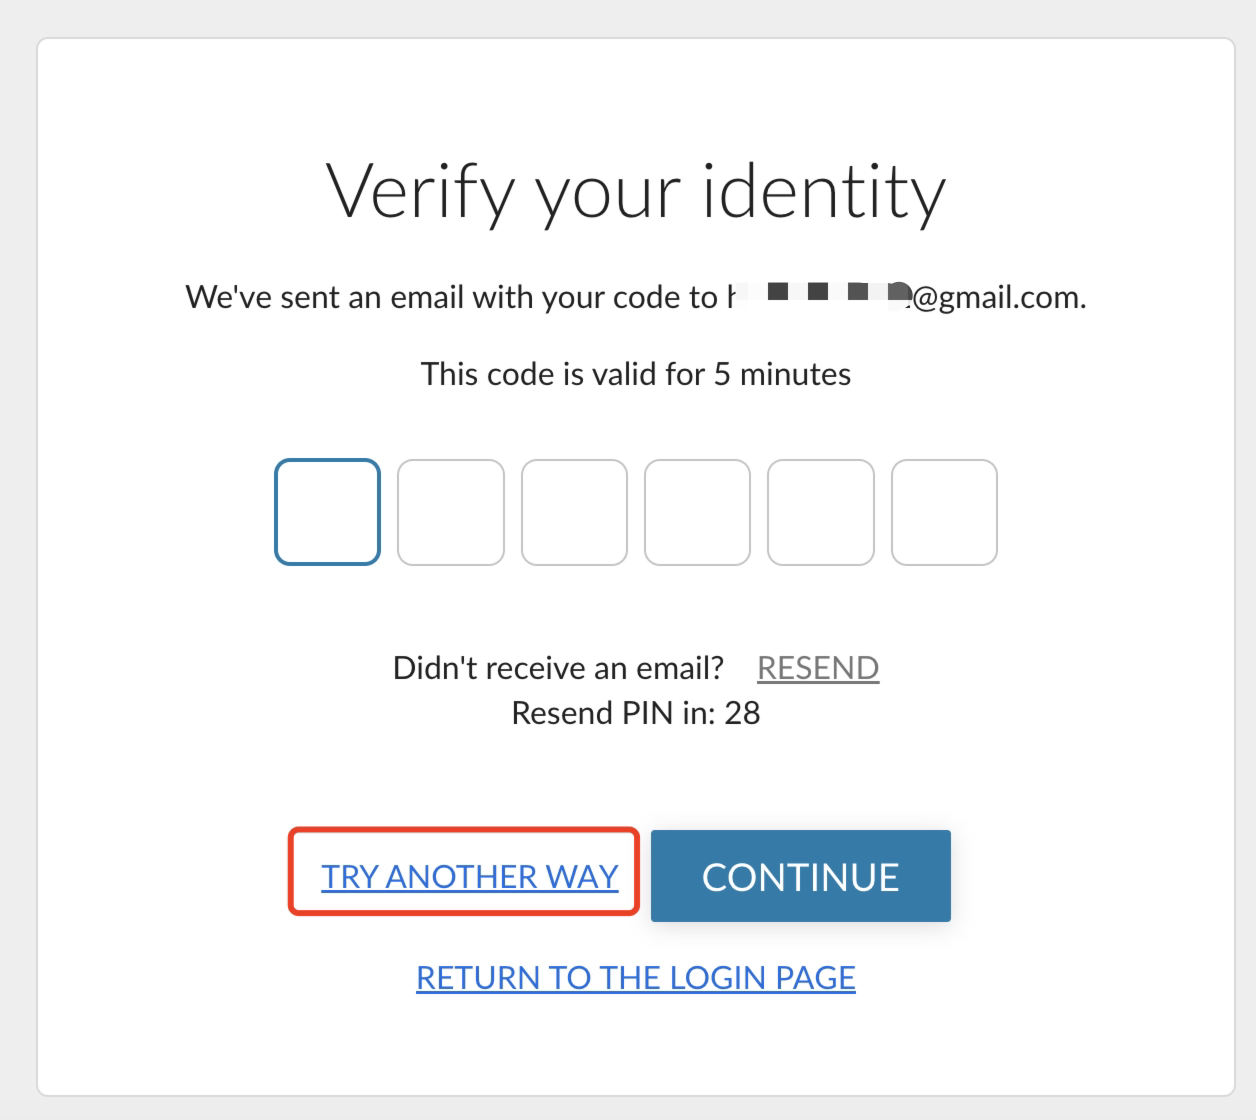Select the sixth PIN digit box
1256x1120 pixels.
944,512
